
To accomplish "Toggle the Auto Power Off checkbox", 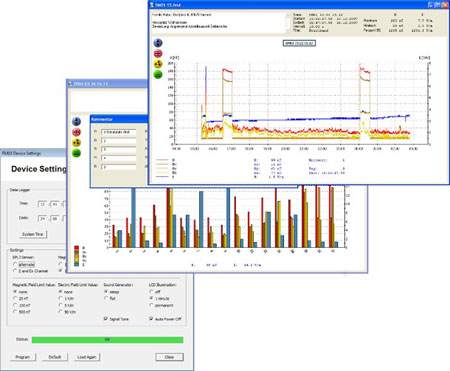I will pyautogui.click(x=151, y=319).
